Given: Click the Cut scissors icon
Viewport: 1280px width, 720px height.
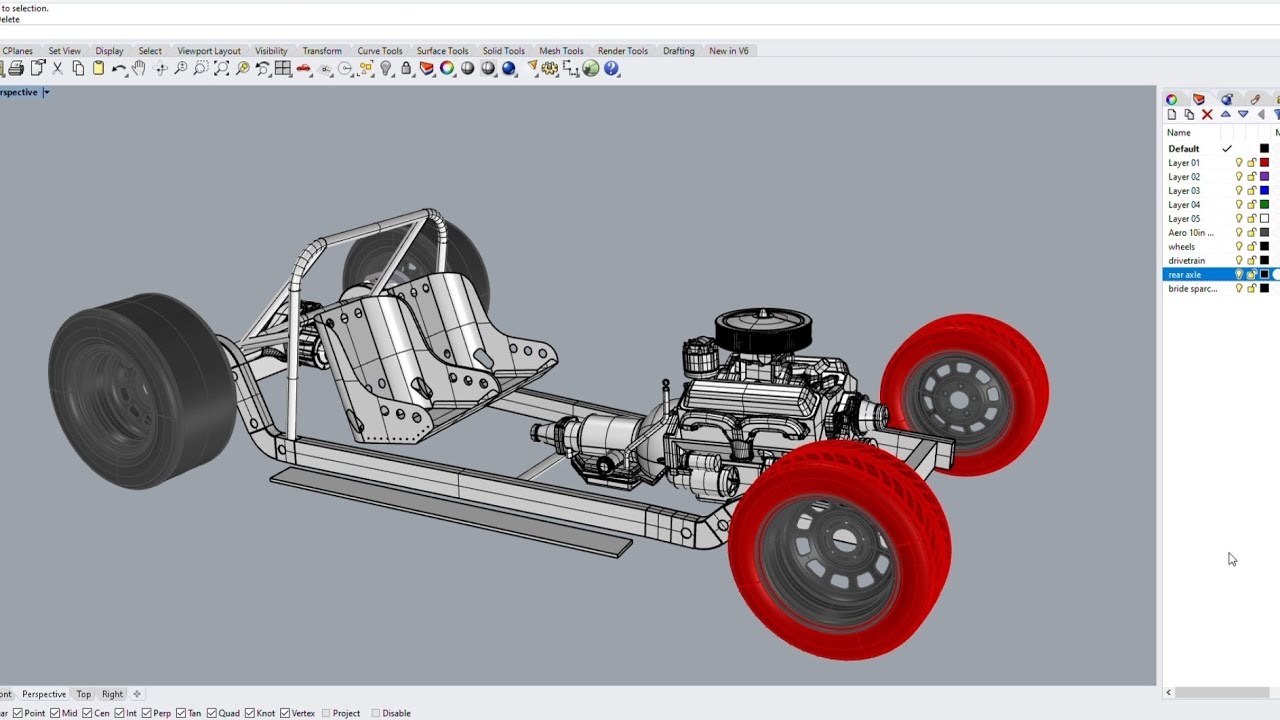Looking at the screenshot, I should [57, 68].
